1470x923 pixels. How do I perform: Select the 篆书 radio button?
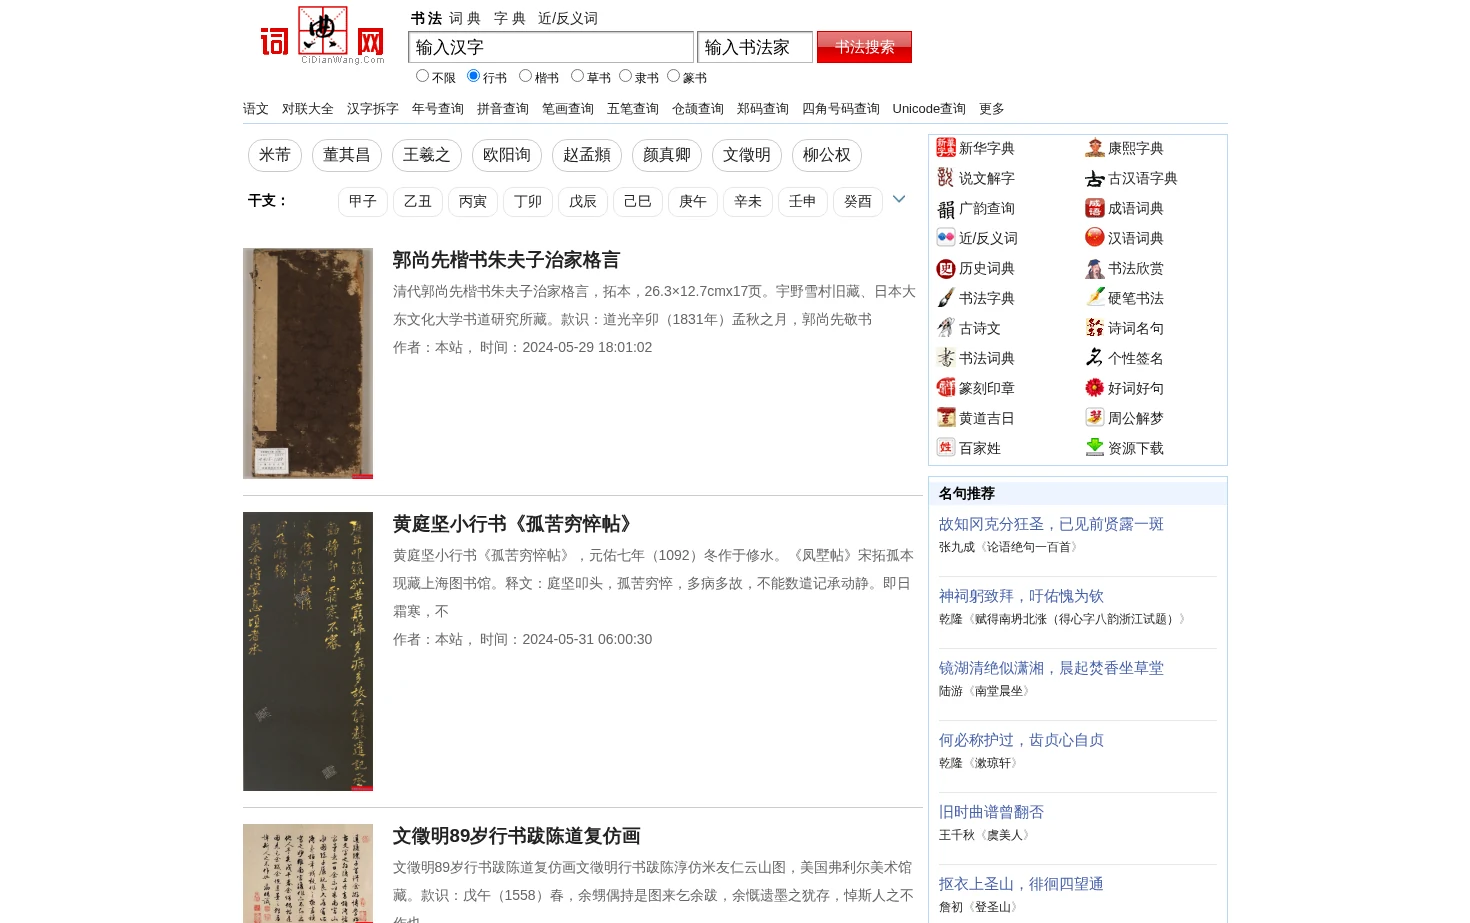click(673, 76)
